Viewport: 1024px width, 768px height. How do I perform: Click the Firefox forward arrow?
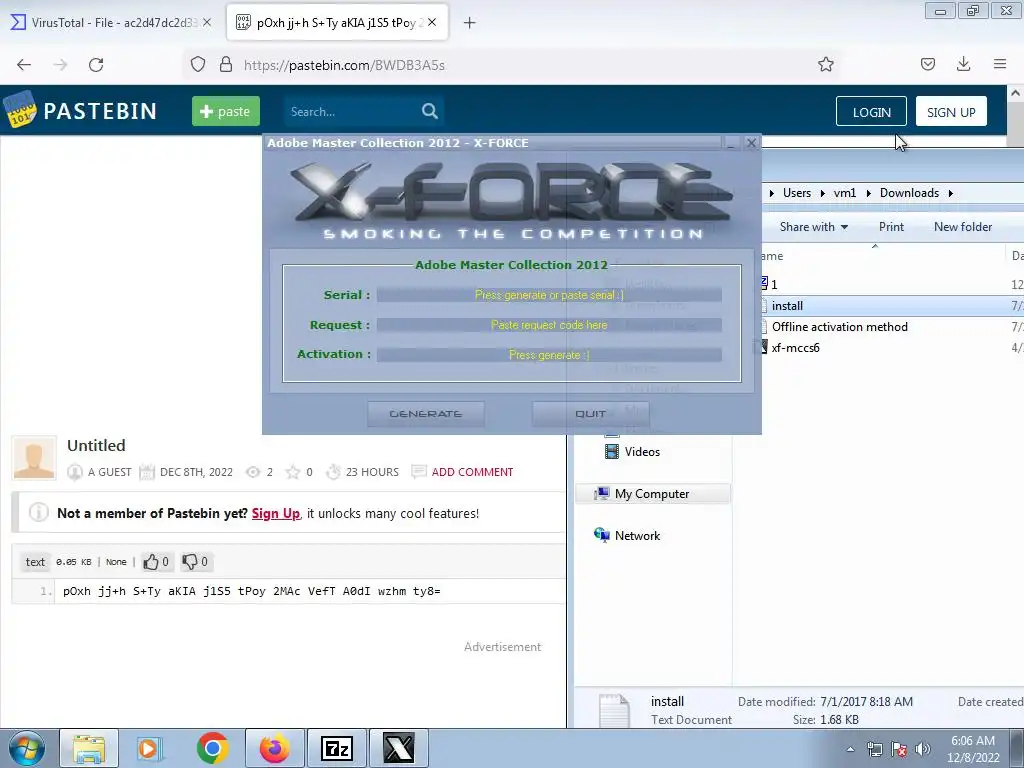coord(60,65)
